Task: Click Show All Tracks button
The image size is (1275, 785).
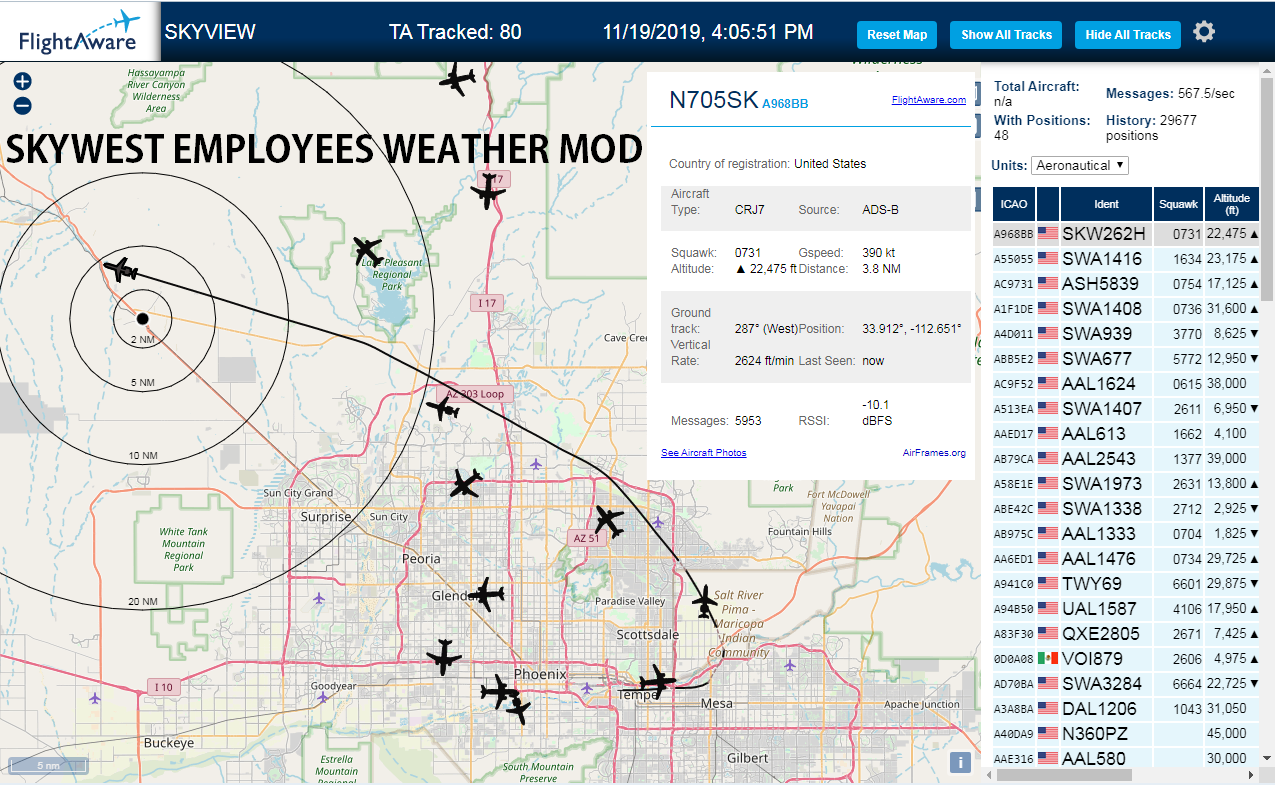Action: point(1006,34)
